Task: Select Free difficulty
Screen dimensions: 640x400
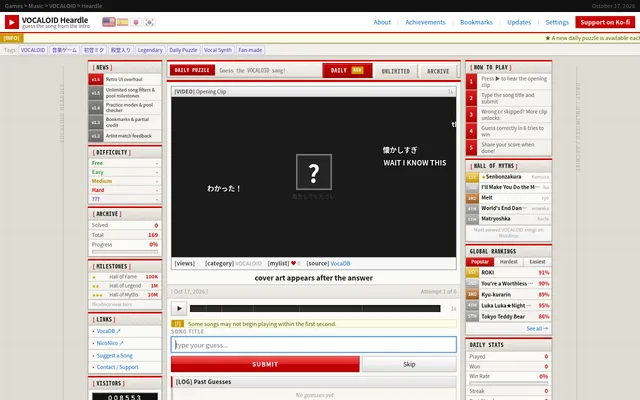Action: tap(125, 163)
